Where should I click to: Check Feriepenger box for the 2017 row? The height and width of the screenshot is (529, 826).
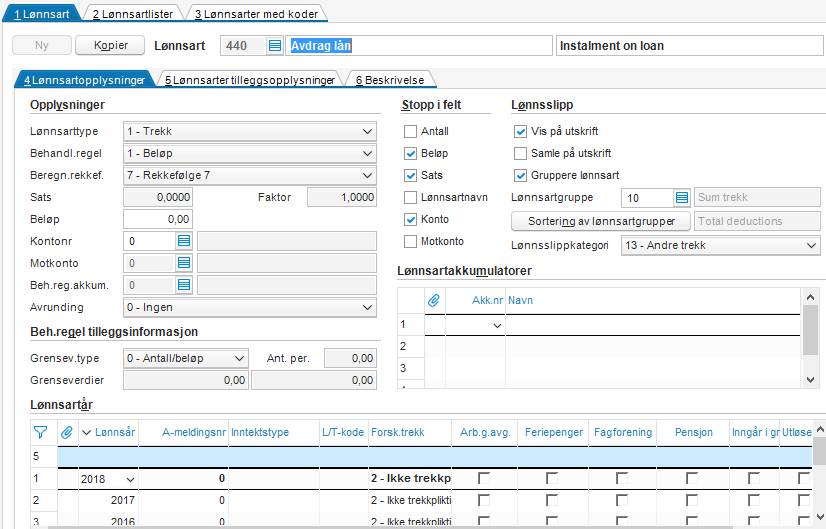click(x=552, y=500)
